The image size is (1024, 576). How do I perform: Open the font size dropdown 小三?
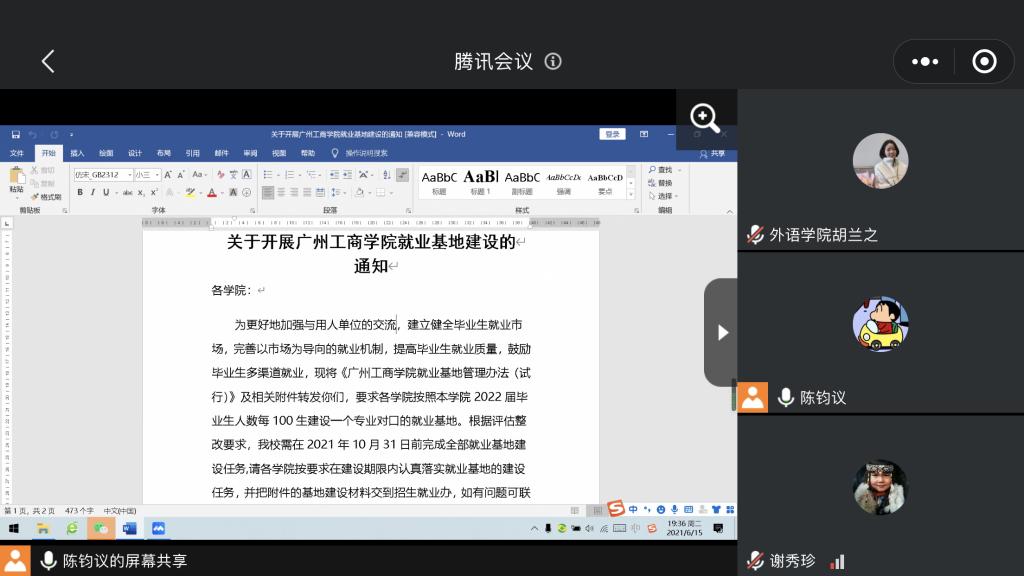tap(147, 175)
